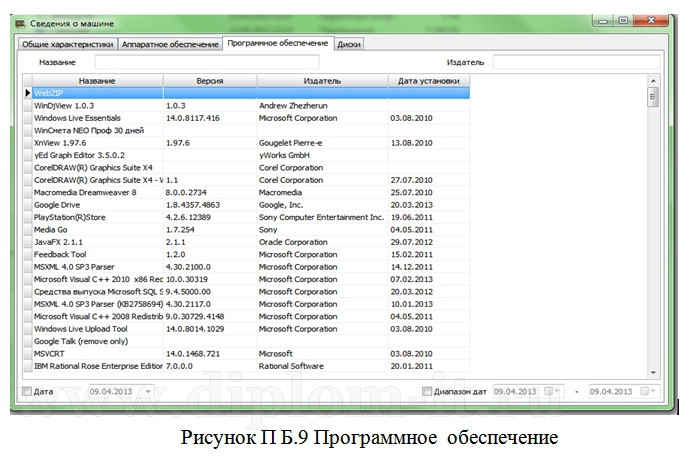Enable the Дата checkbox
This screenshot has height=456, width=693.
click(27, 391)
